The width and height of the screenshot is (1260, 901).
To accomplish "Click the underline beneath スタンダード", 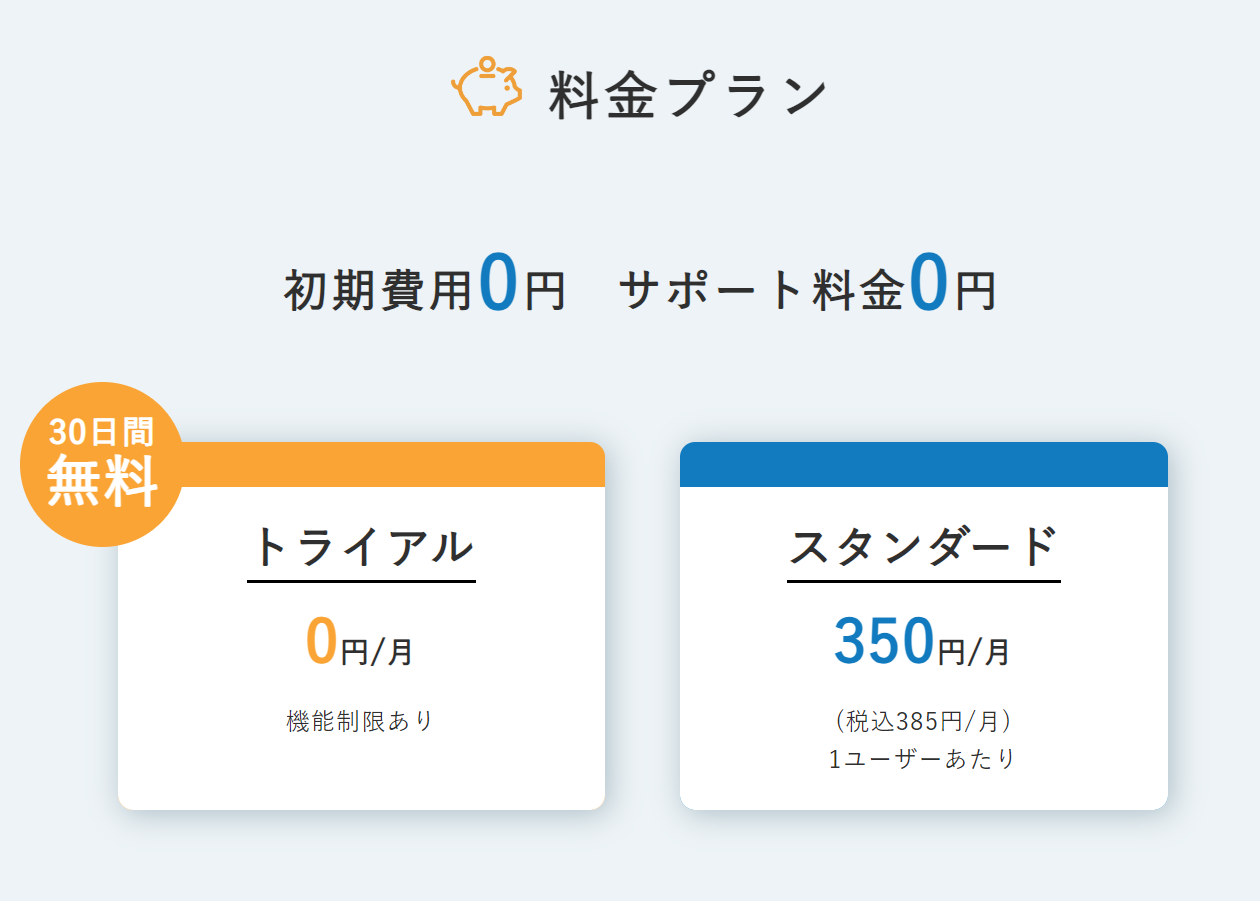I will tap(923, 580).
